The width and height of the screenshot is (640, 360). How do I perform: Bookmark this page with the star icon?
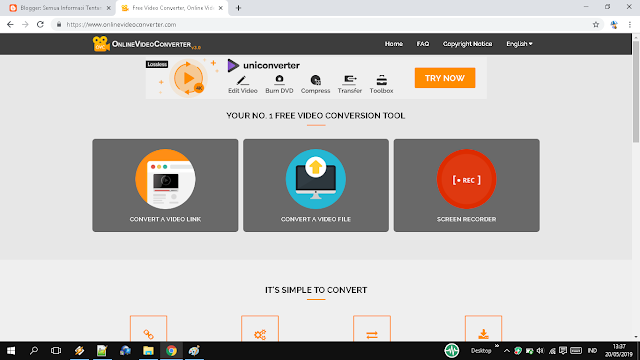point(596,24)
